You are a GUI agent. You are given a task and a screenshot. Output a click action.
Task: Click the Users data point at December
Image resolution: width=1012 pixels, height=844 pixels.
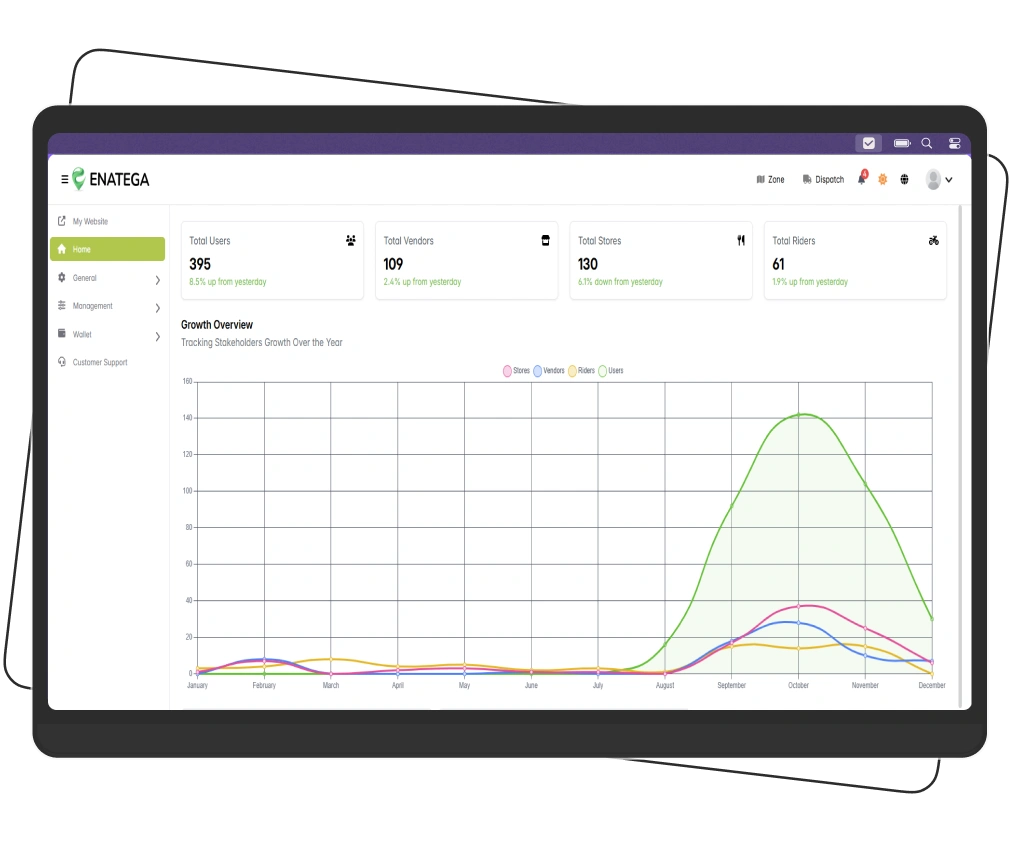(x=931, y=619)
